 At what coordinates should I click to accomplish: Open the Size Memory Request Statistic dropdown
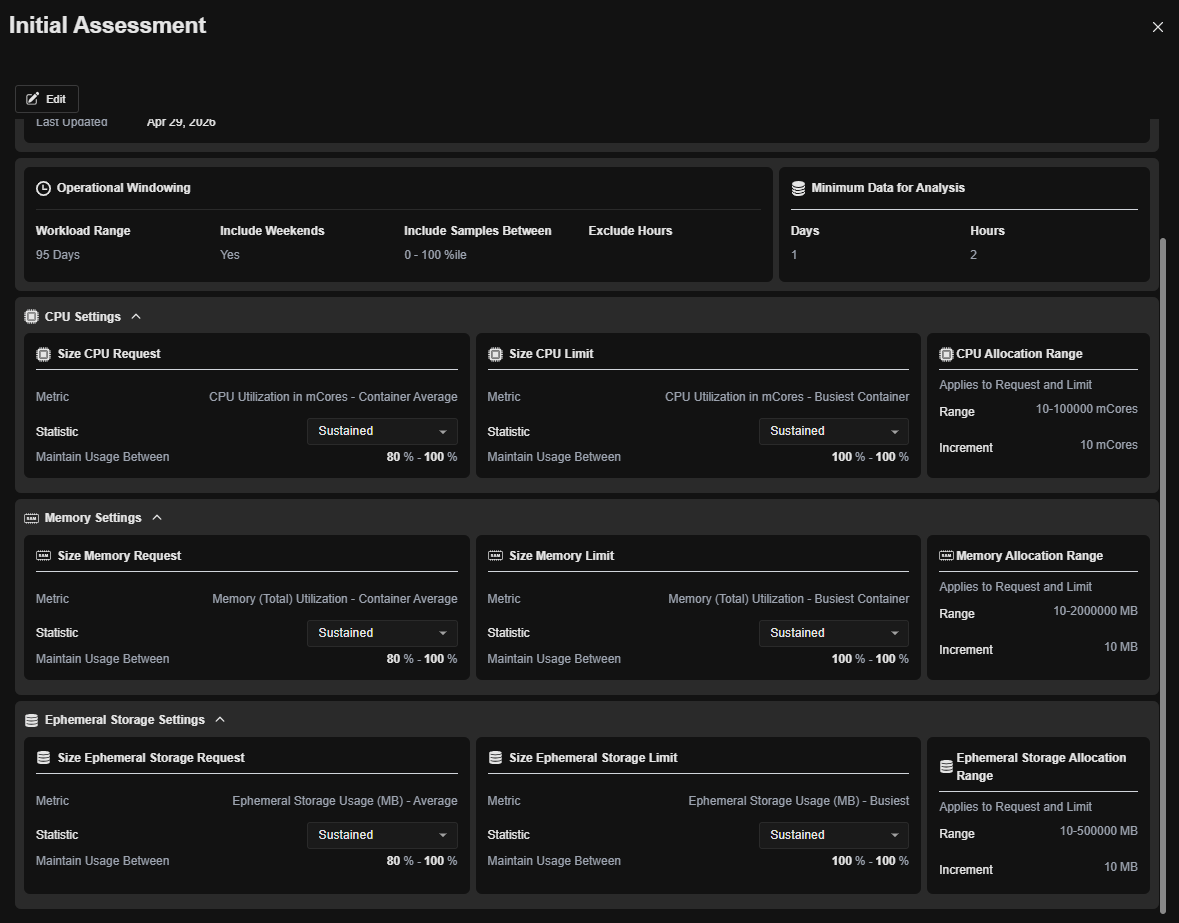pos(382,633)
